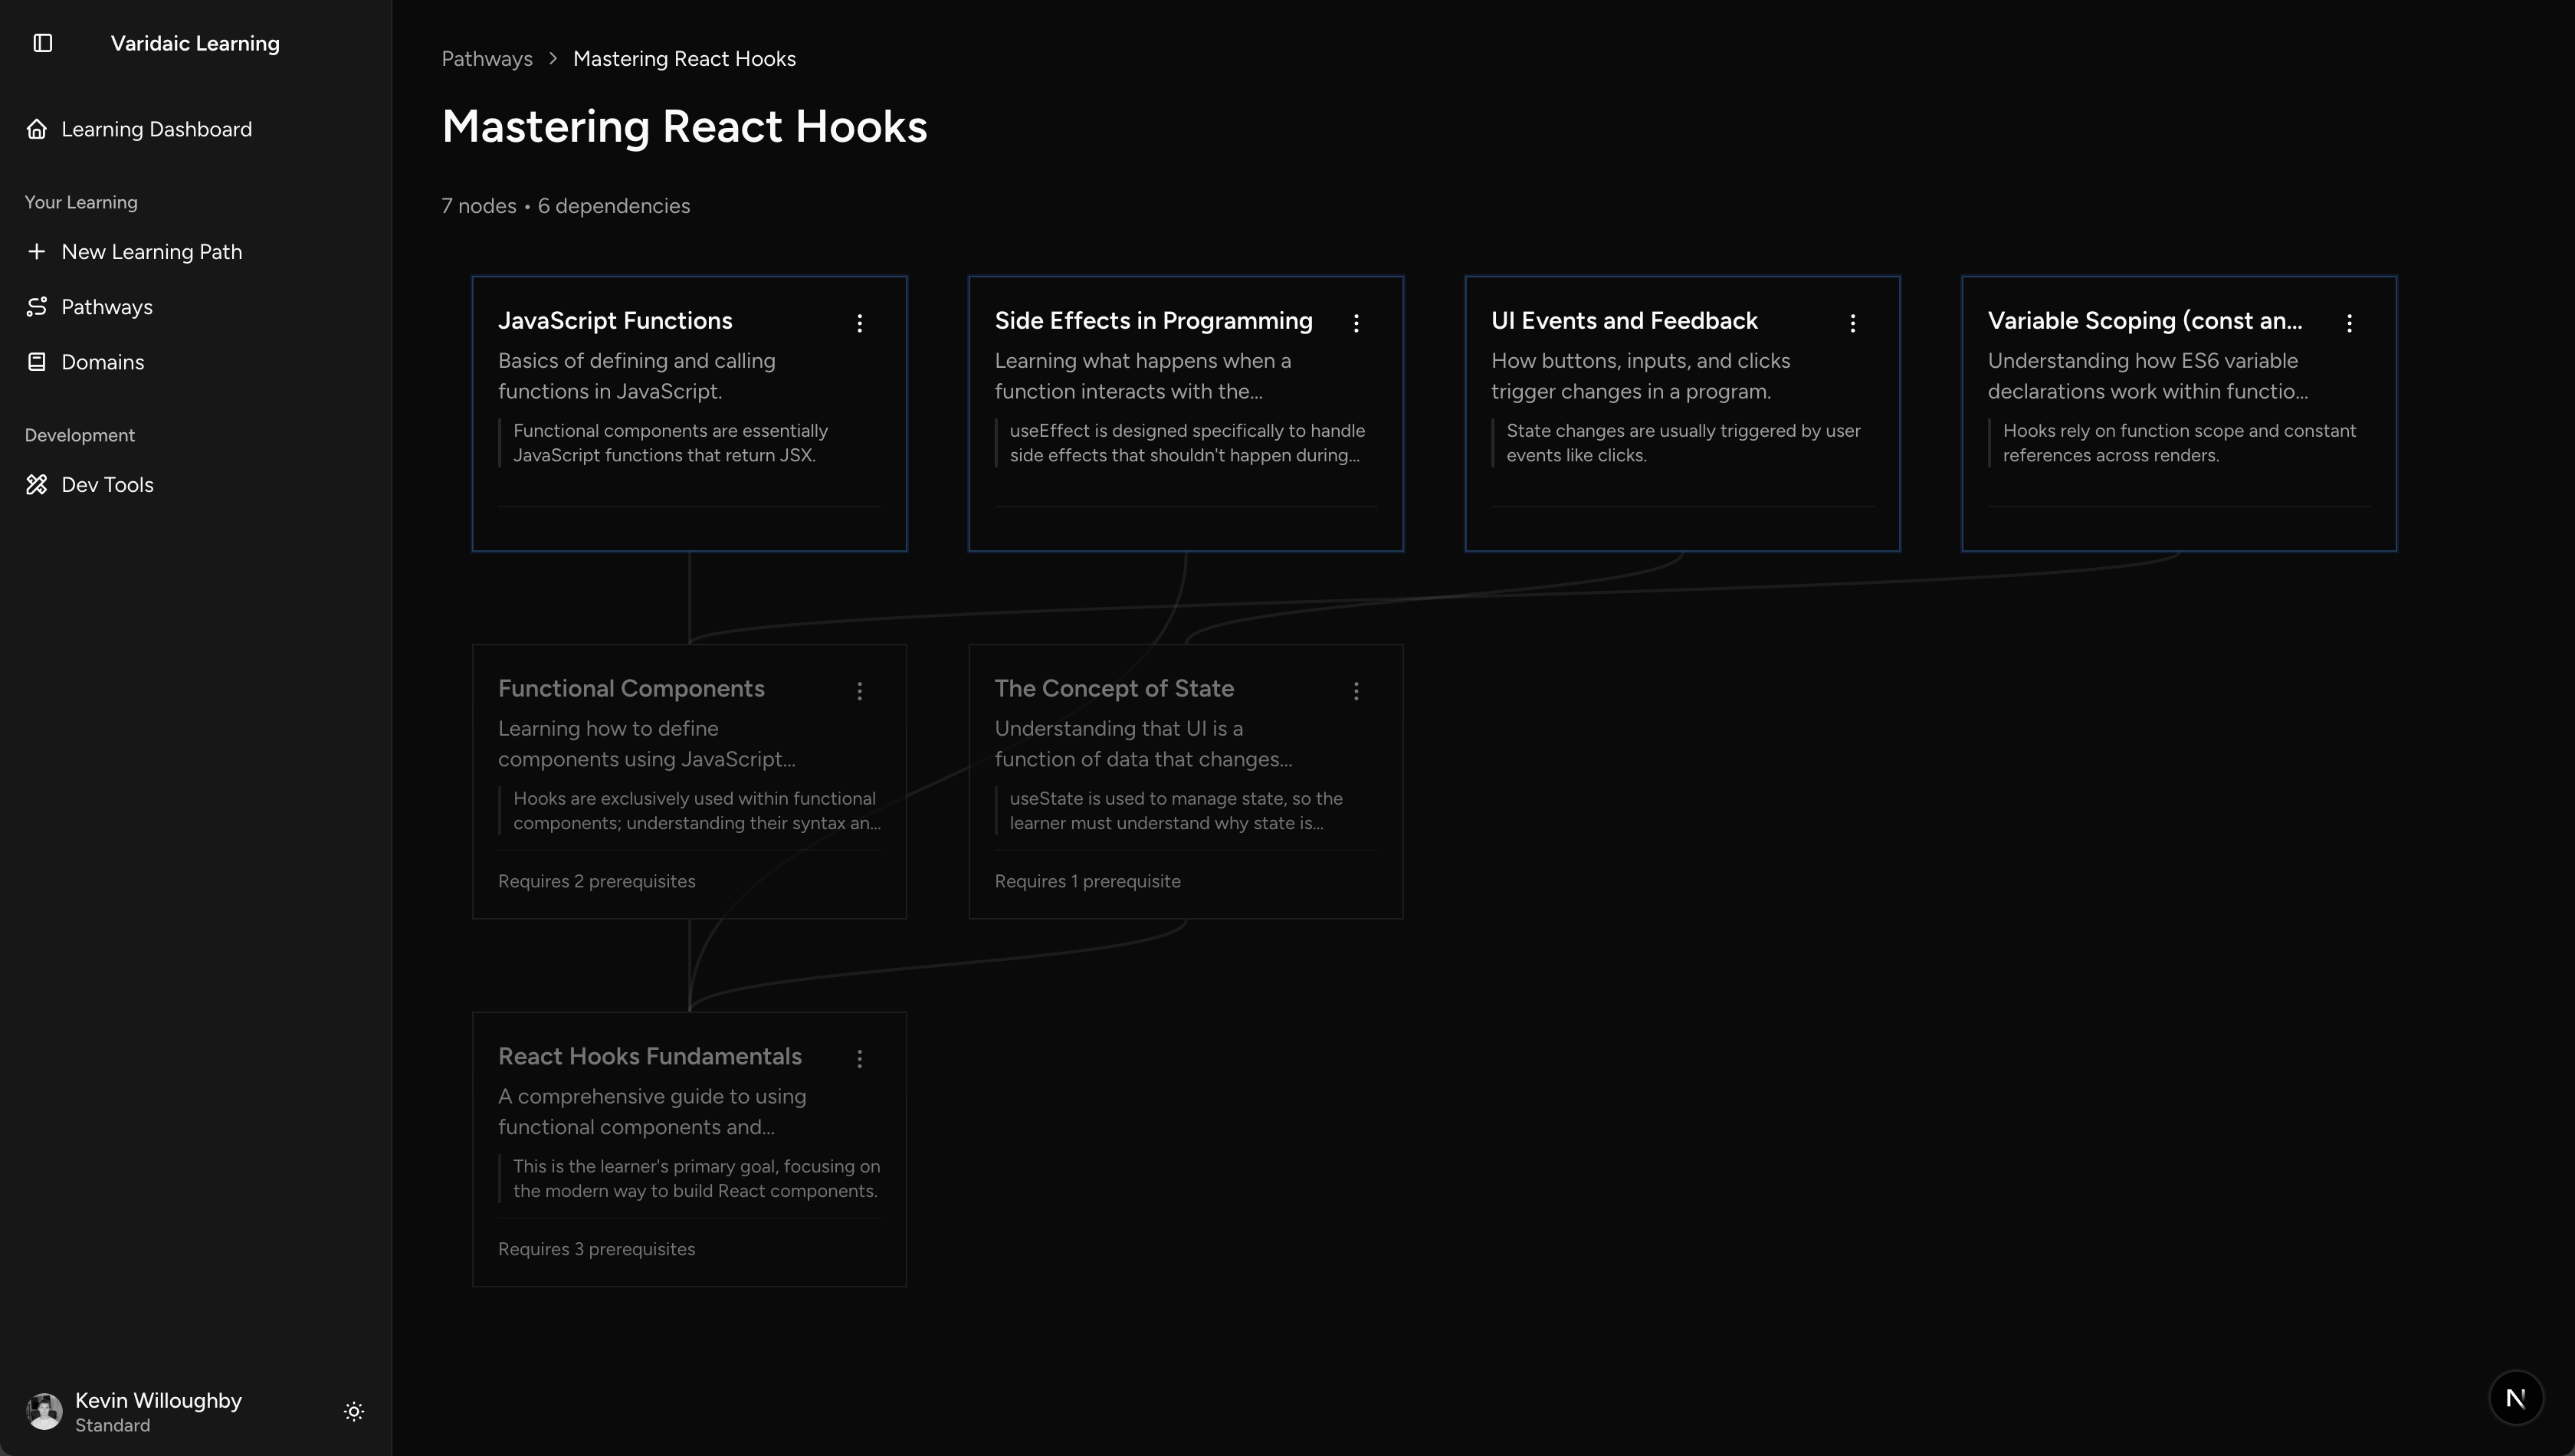Select The Concept of State card title
The width and height of the screenshot is (2575, 1456).
[1114, 689]
